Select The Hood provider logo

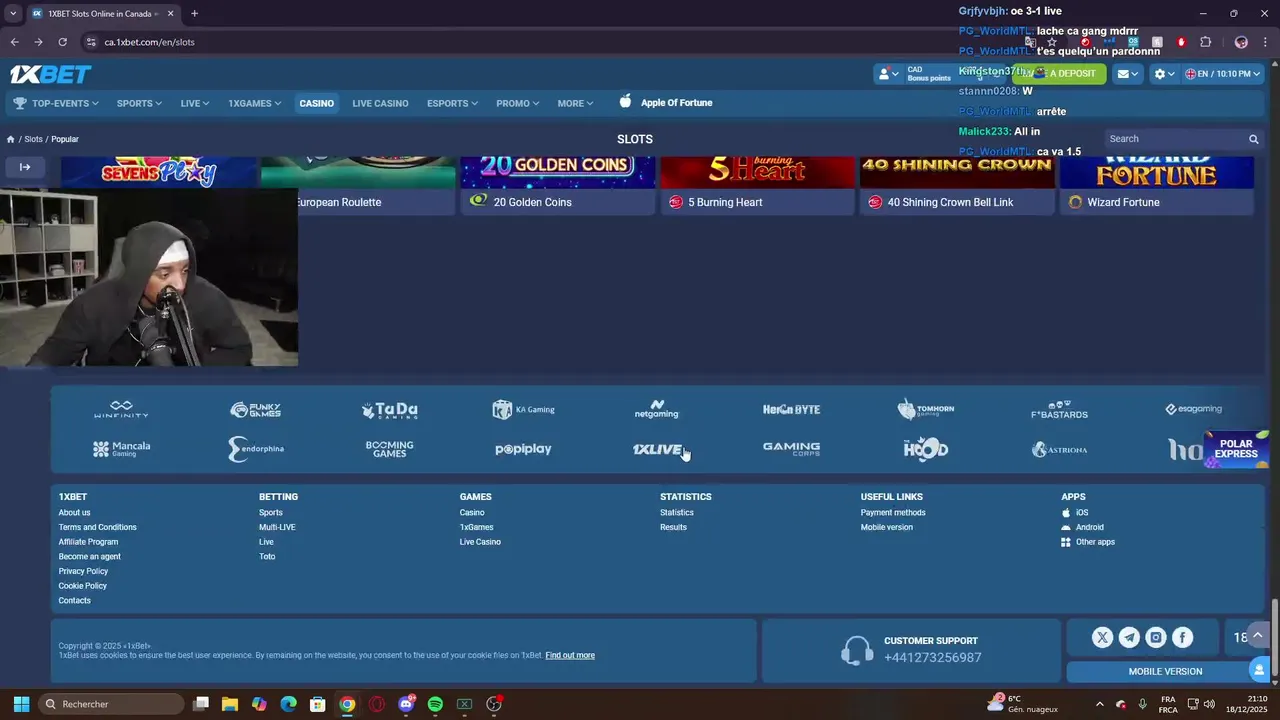pyautogui.click(x=925, y=449)
